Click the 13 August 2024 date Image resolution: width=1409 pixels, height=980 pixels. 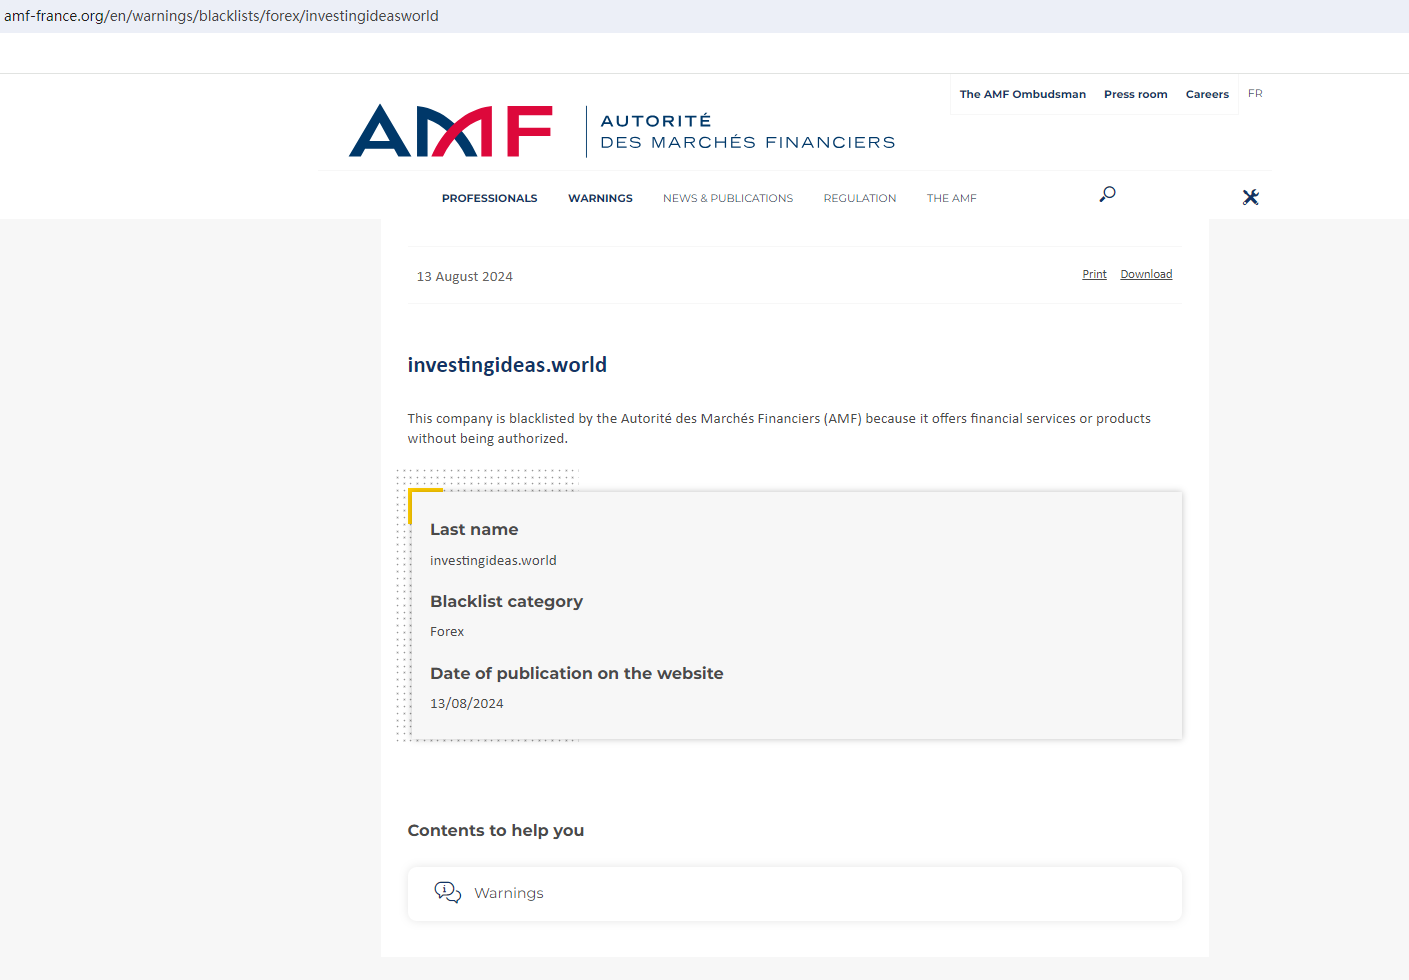point(465,277)
